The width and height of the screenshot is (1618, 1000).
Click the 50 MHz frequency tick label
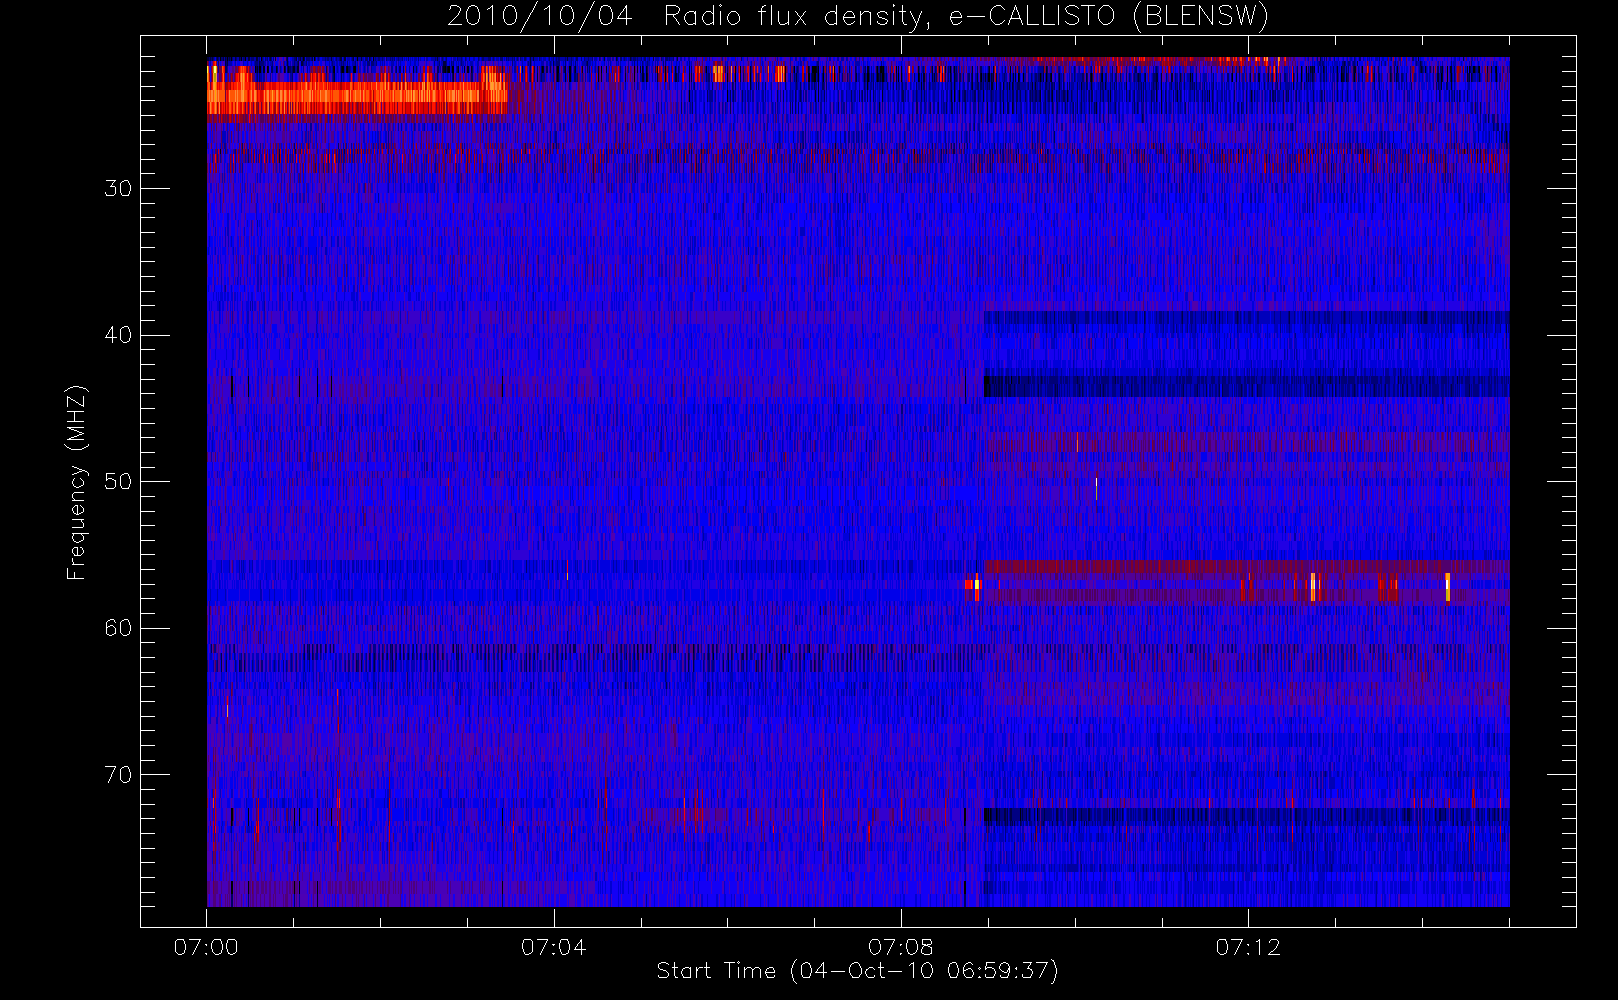point(118,482)
